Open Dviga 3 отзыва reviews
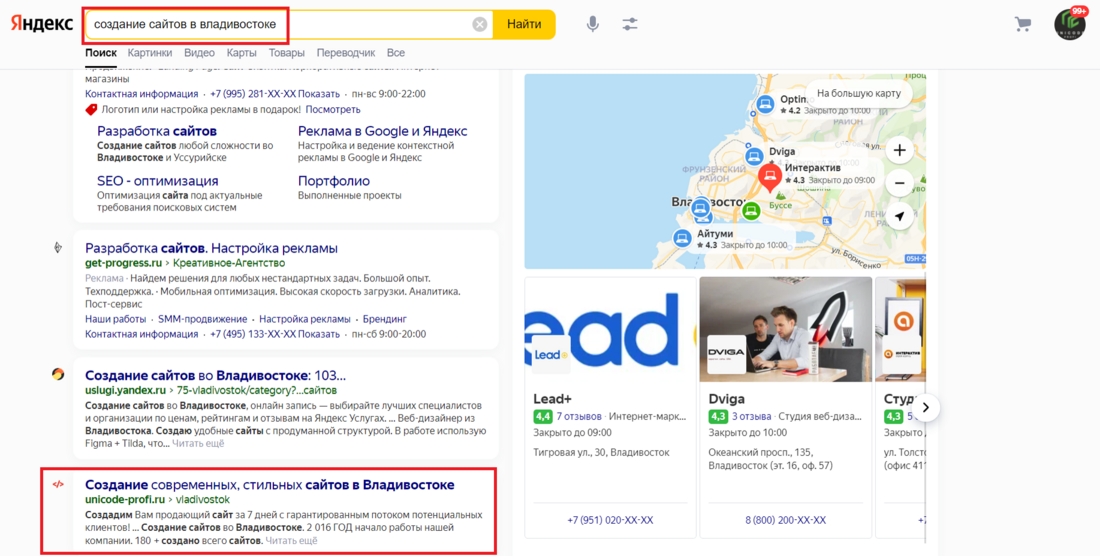 coord(751,416)
